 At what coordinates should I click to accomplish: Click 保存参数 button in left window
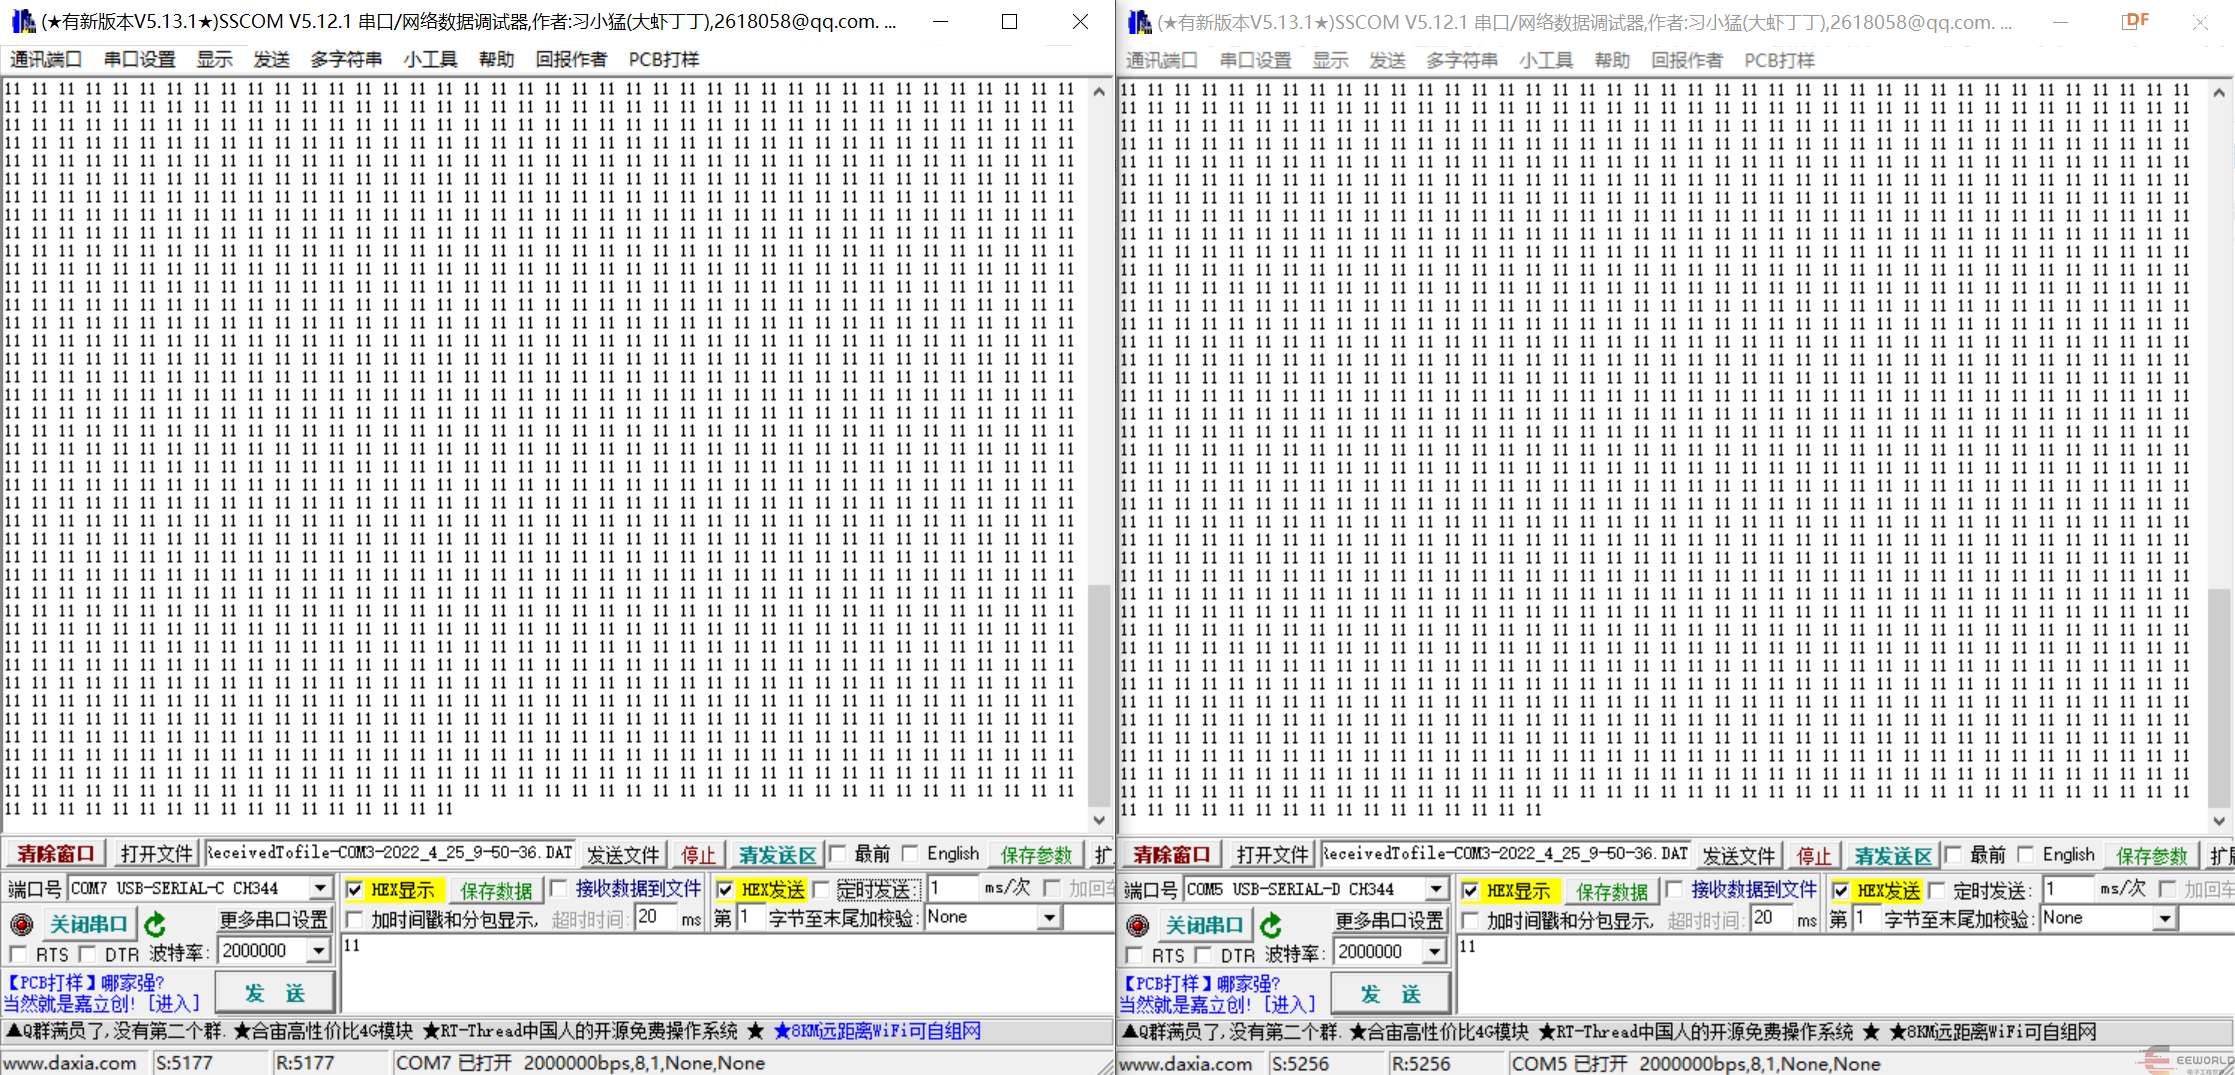(x=1036, y=855)
